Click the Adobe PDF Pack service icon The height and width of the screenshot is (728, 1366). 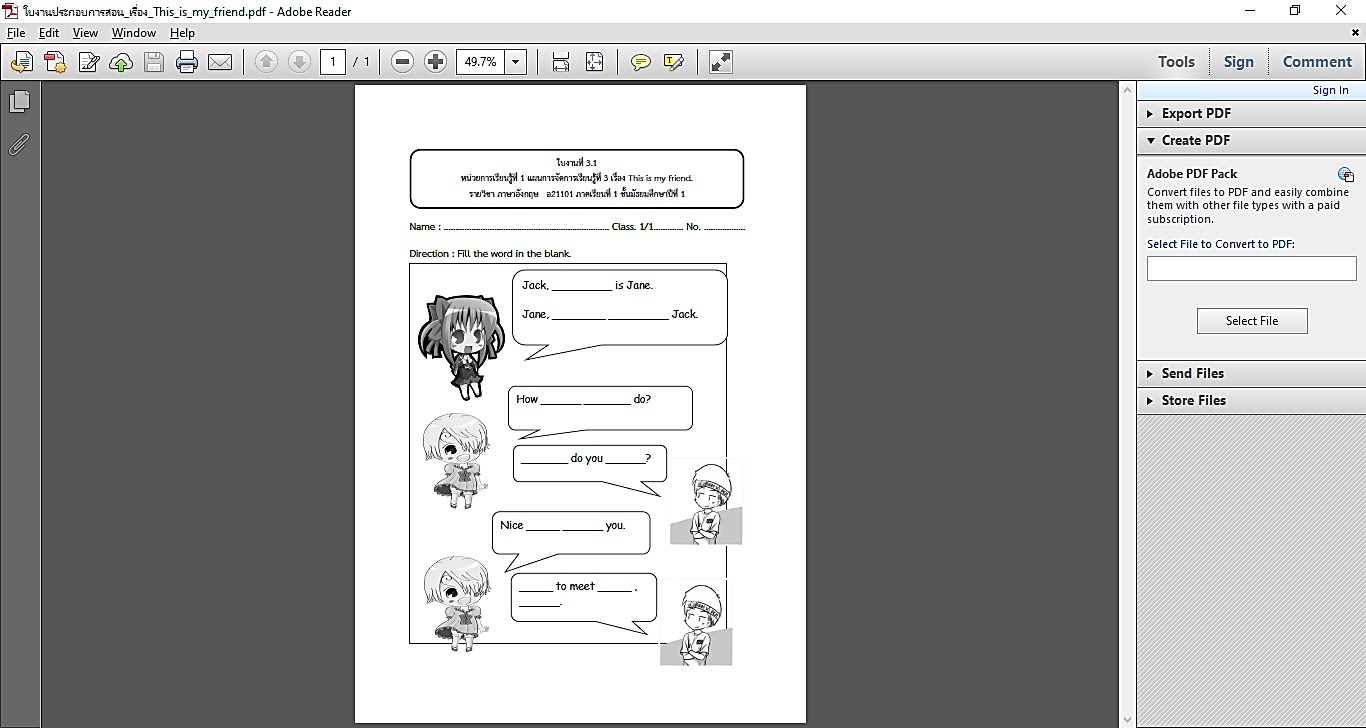pos(1346,174)
